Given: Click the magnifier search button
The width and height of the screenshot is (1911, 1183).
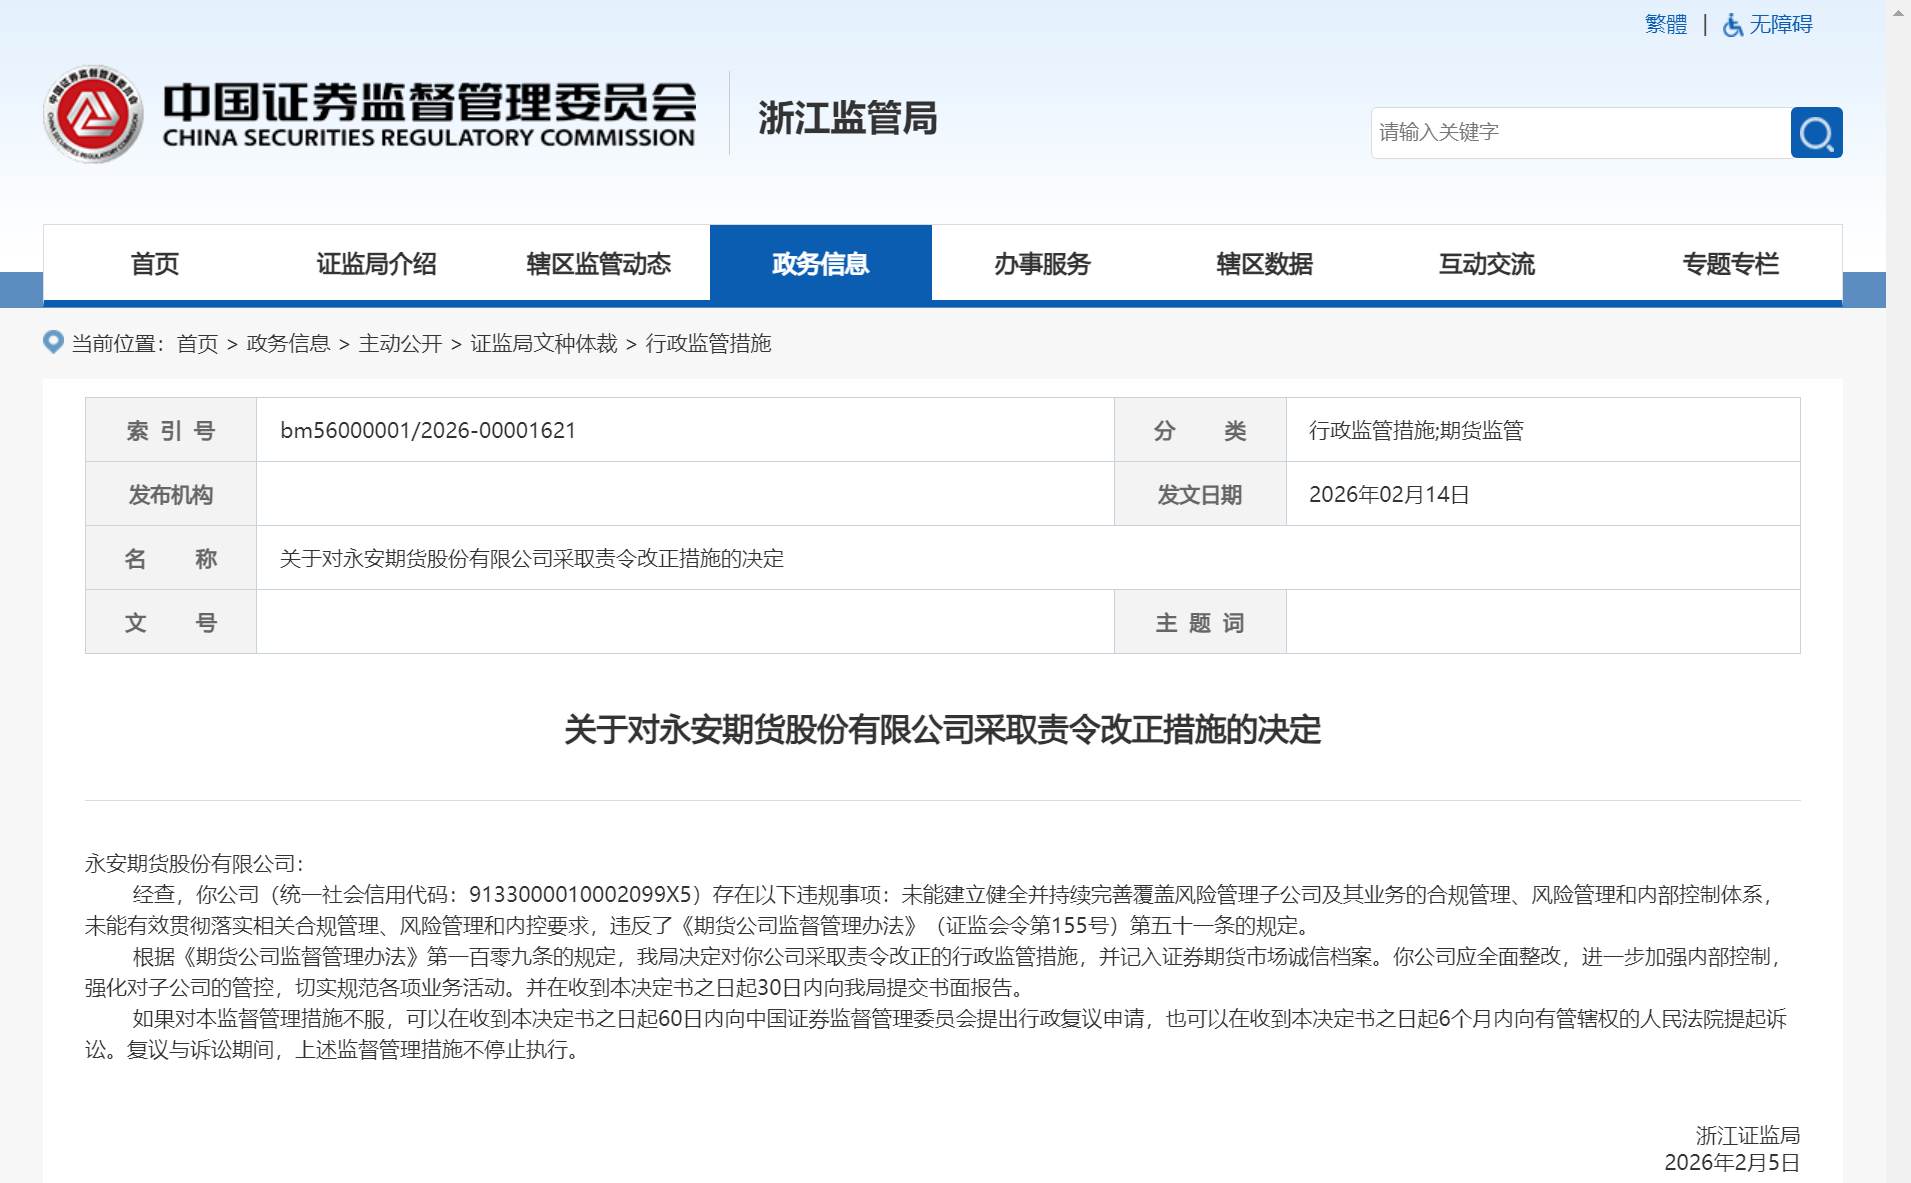Looking at the screenshot, I should click(1816, 133).
